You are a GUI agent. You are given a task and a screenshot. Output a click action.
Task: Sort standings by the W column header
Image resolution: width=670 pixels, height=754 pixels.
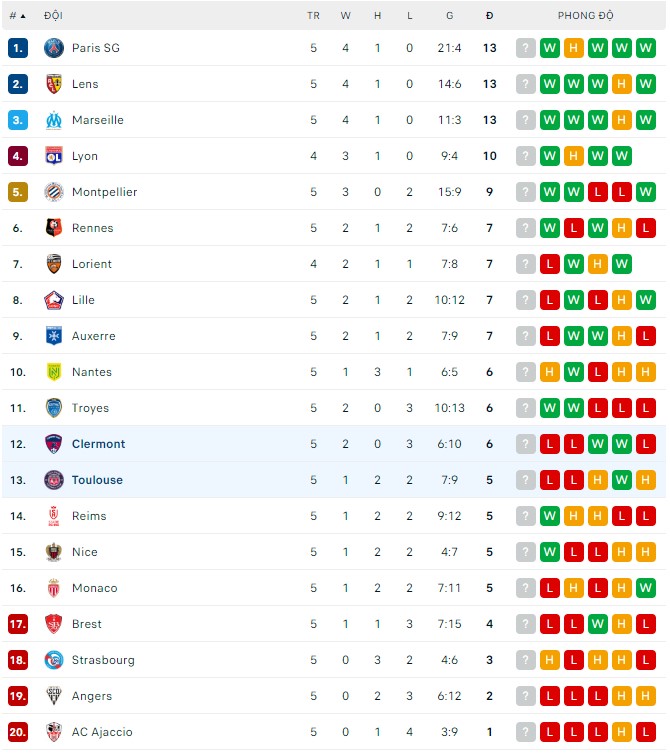click(x=345, y=16)
